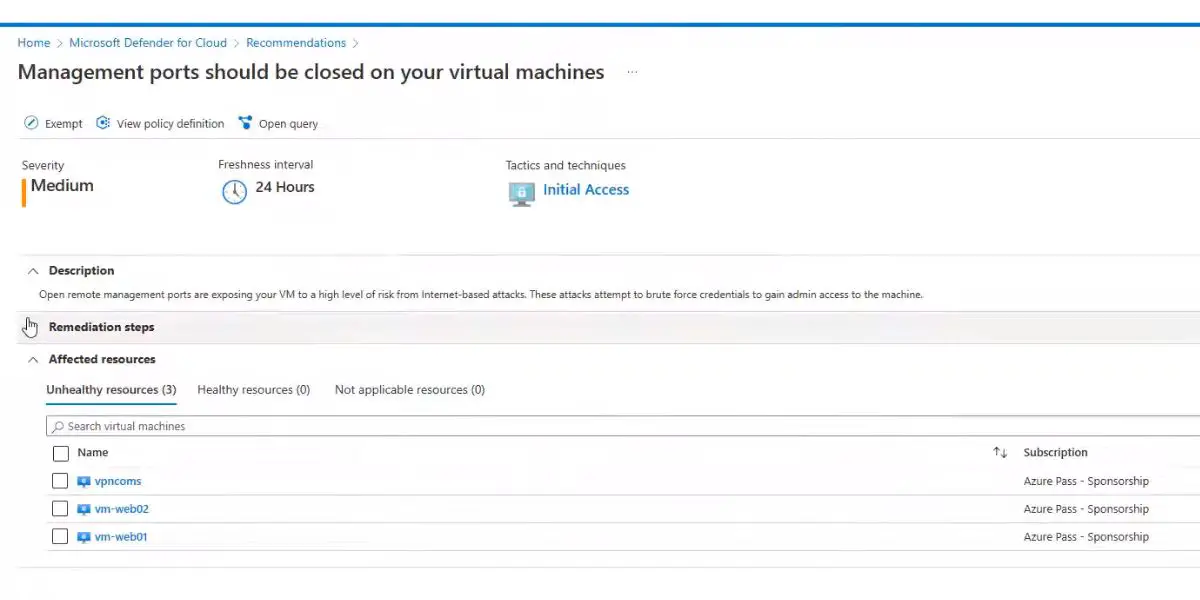Open Recommendations breadcrumb link
The image size is (1200, 600).
coord(296,43)
